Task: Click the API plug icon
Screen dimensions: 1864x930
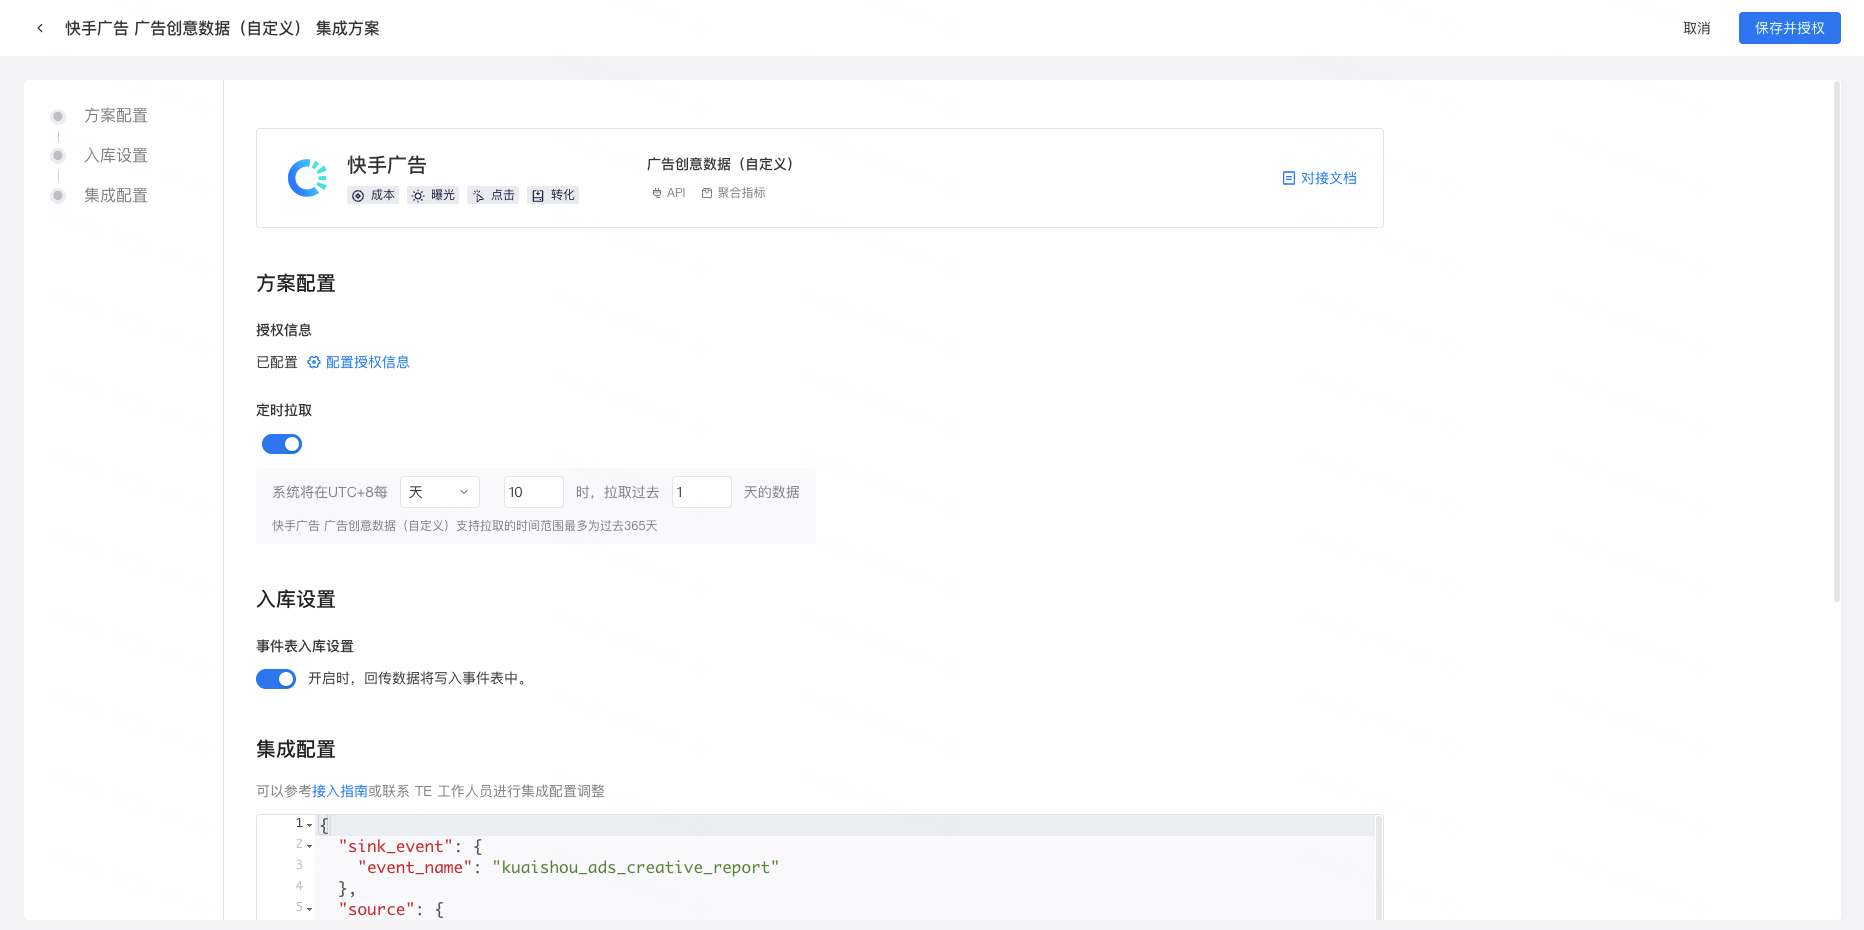Action: (x=657, y=193)
